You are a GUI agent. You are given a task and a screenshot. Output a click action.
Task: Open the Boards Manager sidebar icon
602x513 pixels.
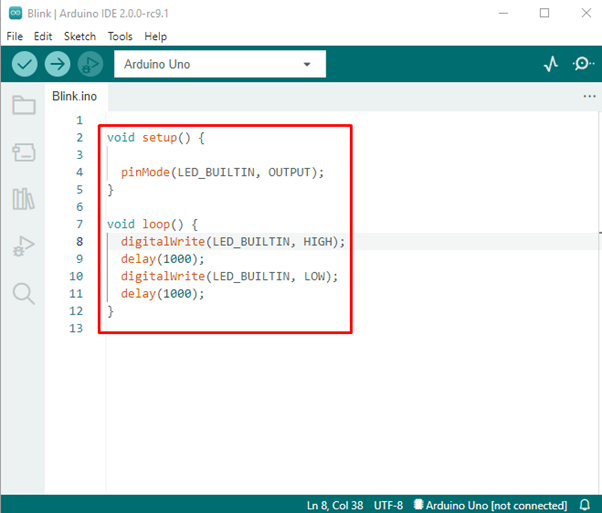(x=24, y=152)
